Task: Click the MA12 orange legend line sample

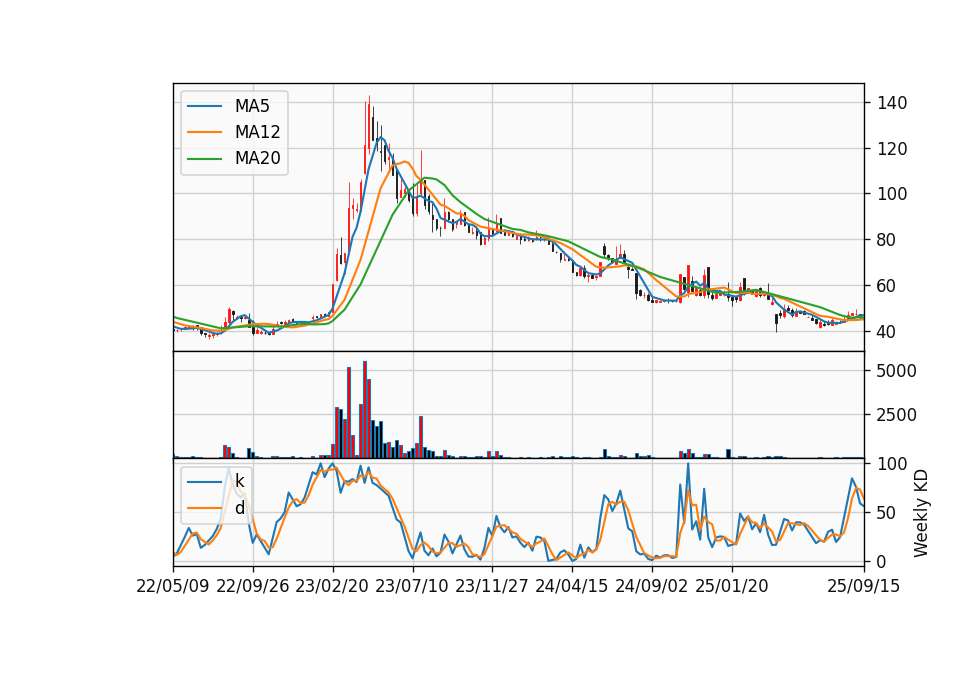Action: [204, 132]
